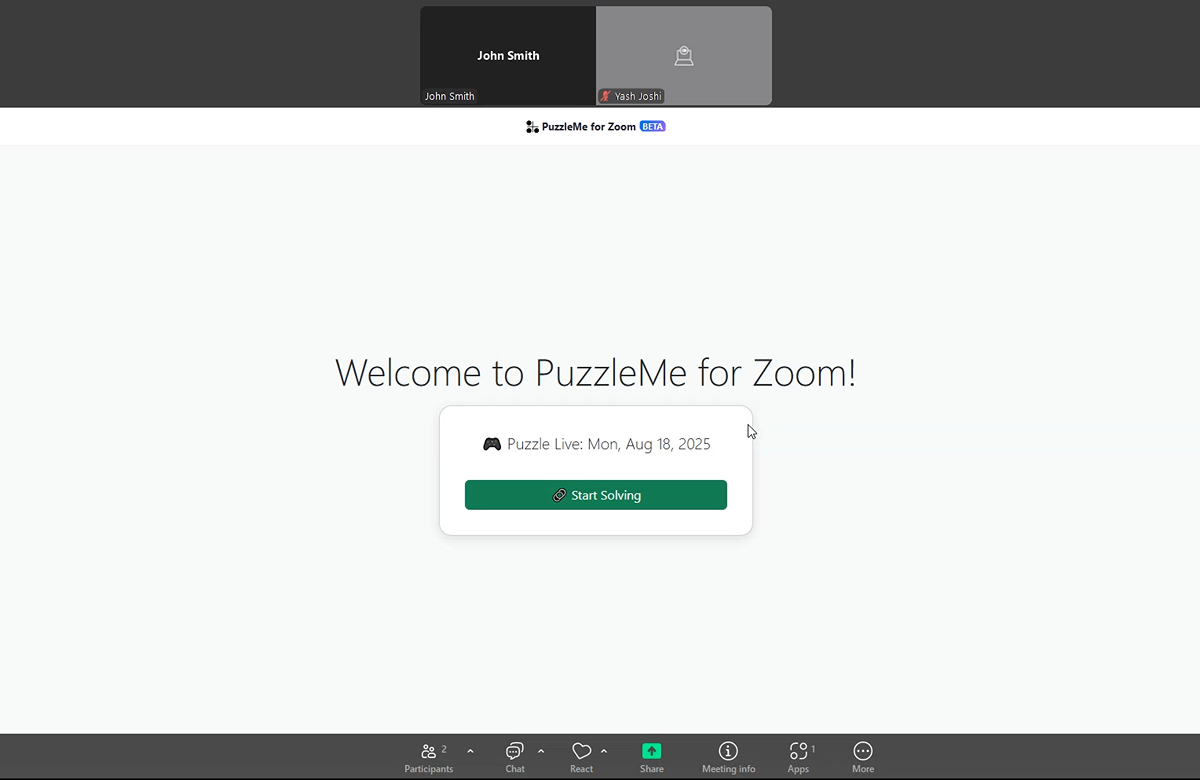Expand the caret next to Participants
Screen dimensions: 1200x780
(x=470, y=751)
